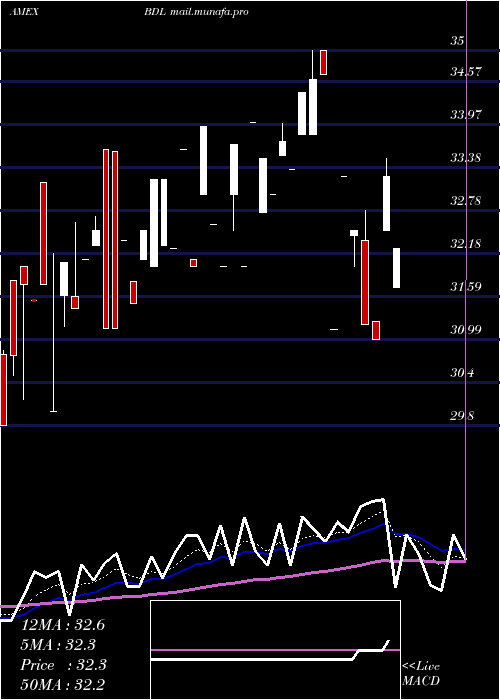Click the <<Live MACD label
The image size is (500, 700).
(421, 674)
